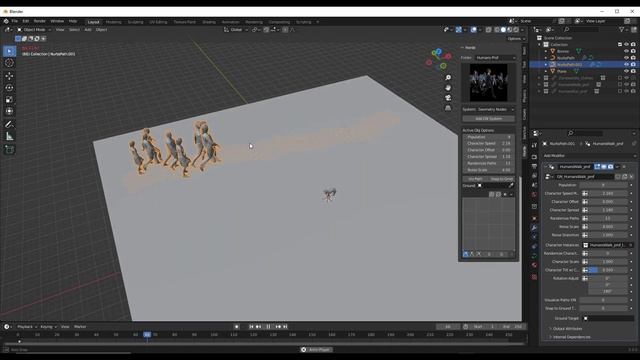640x360 pixels.
Task: Hide NurbsPath.001 with eye icon
Action: (626, 64)
